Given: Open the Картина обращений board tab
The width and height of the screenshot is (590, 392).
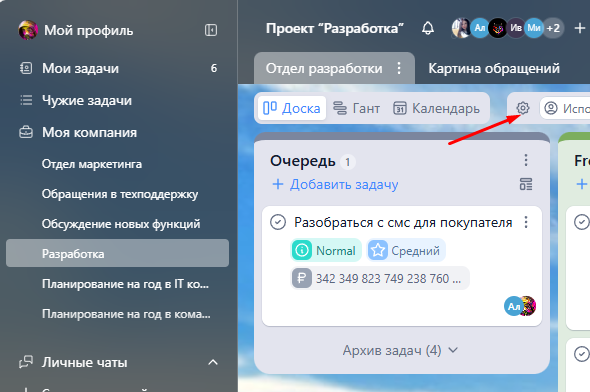Looking at the screenshot, I should (494, 68).
